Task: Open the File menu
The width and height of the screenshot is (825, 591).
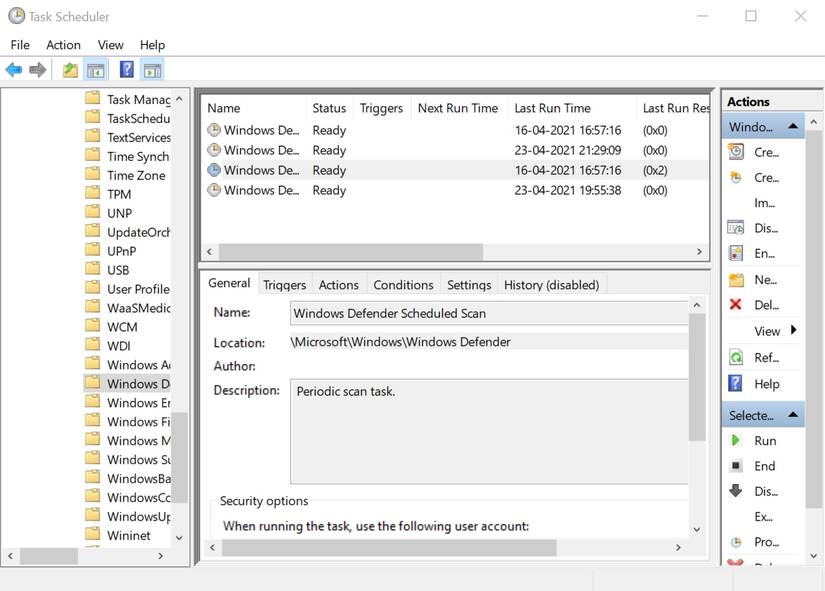Action: 20,45
